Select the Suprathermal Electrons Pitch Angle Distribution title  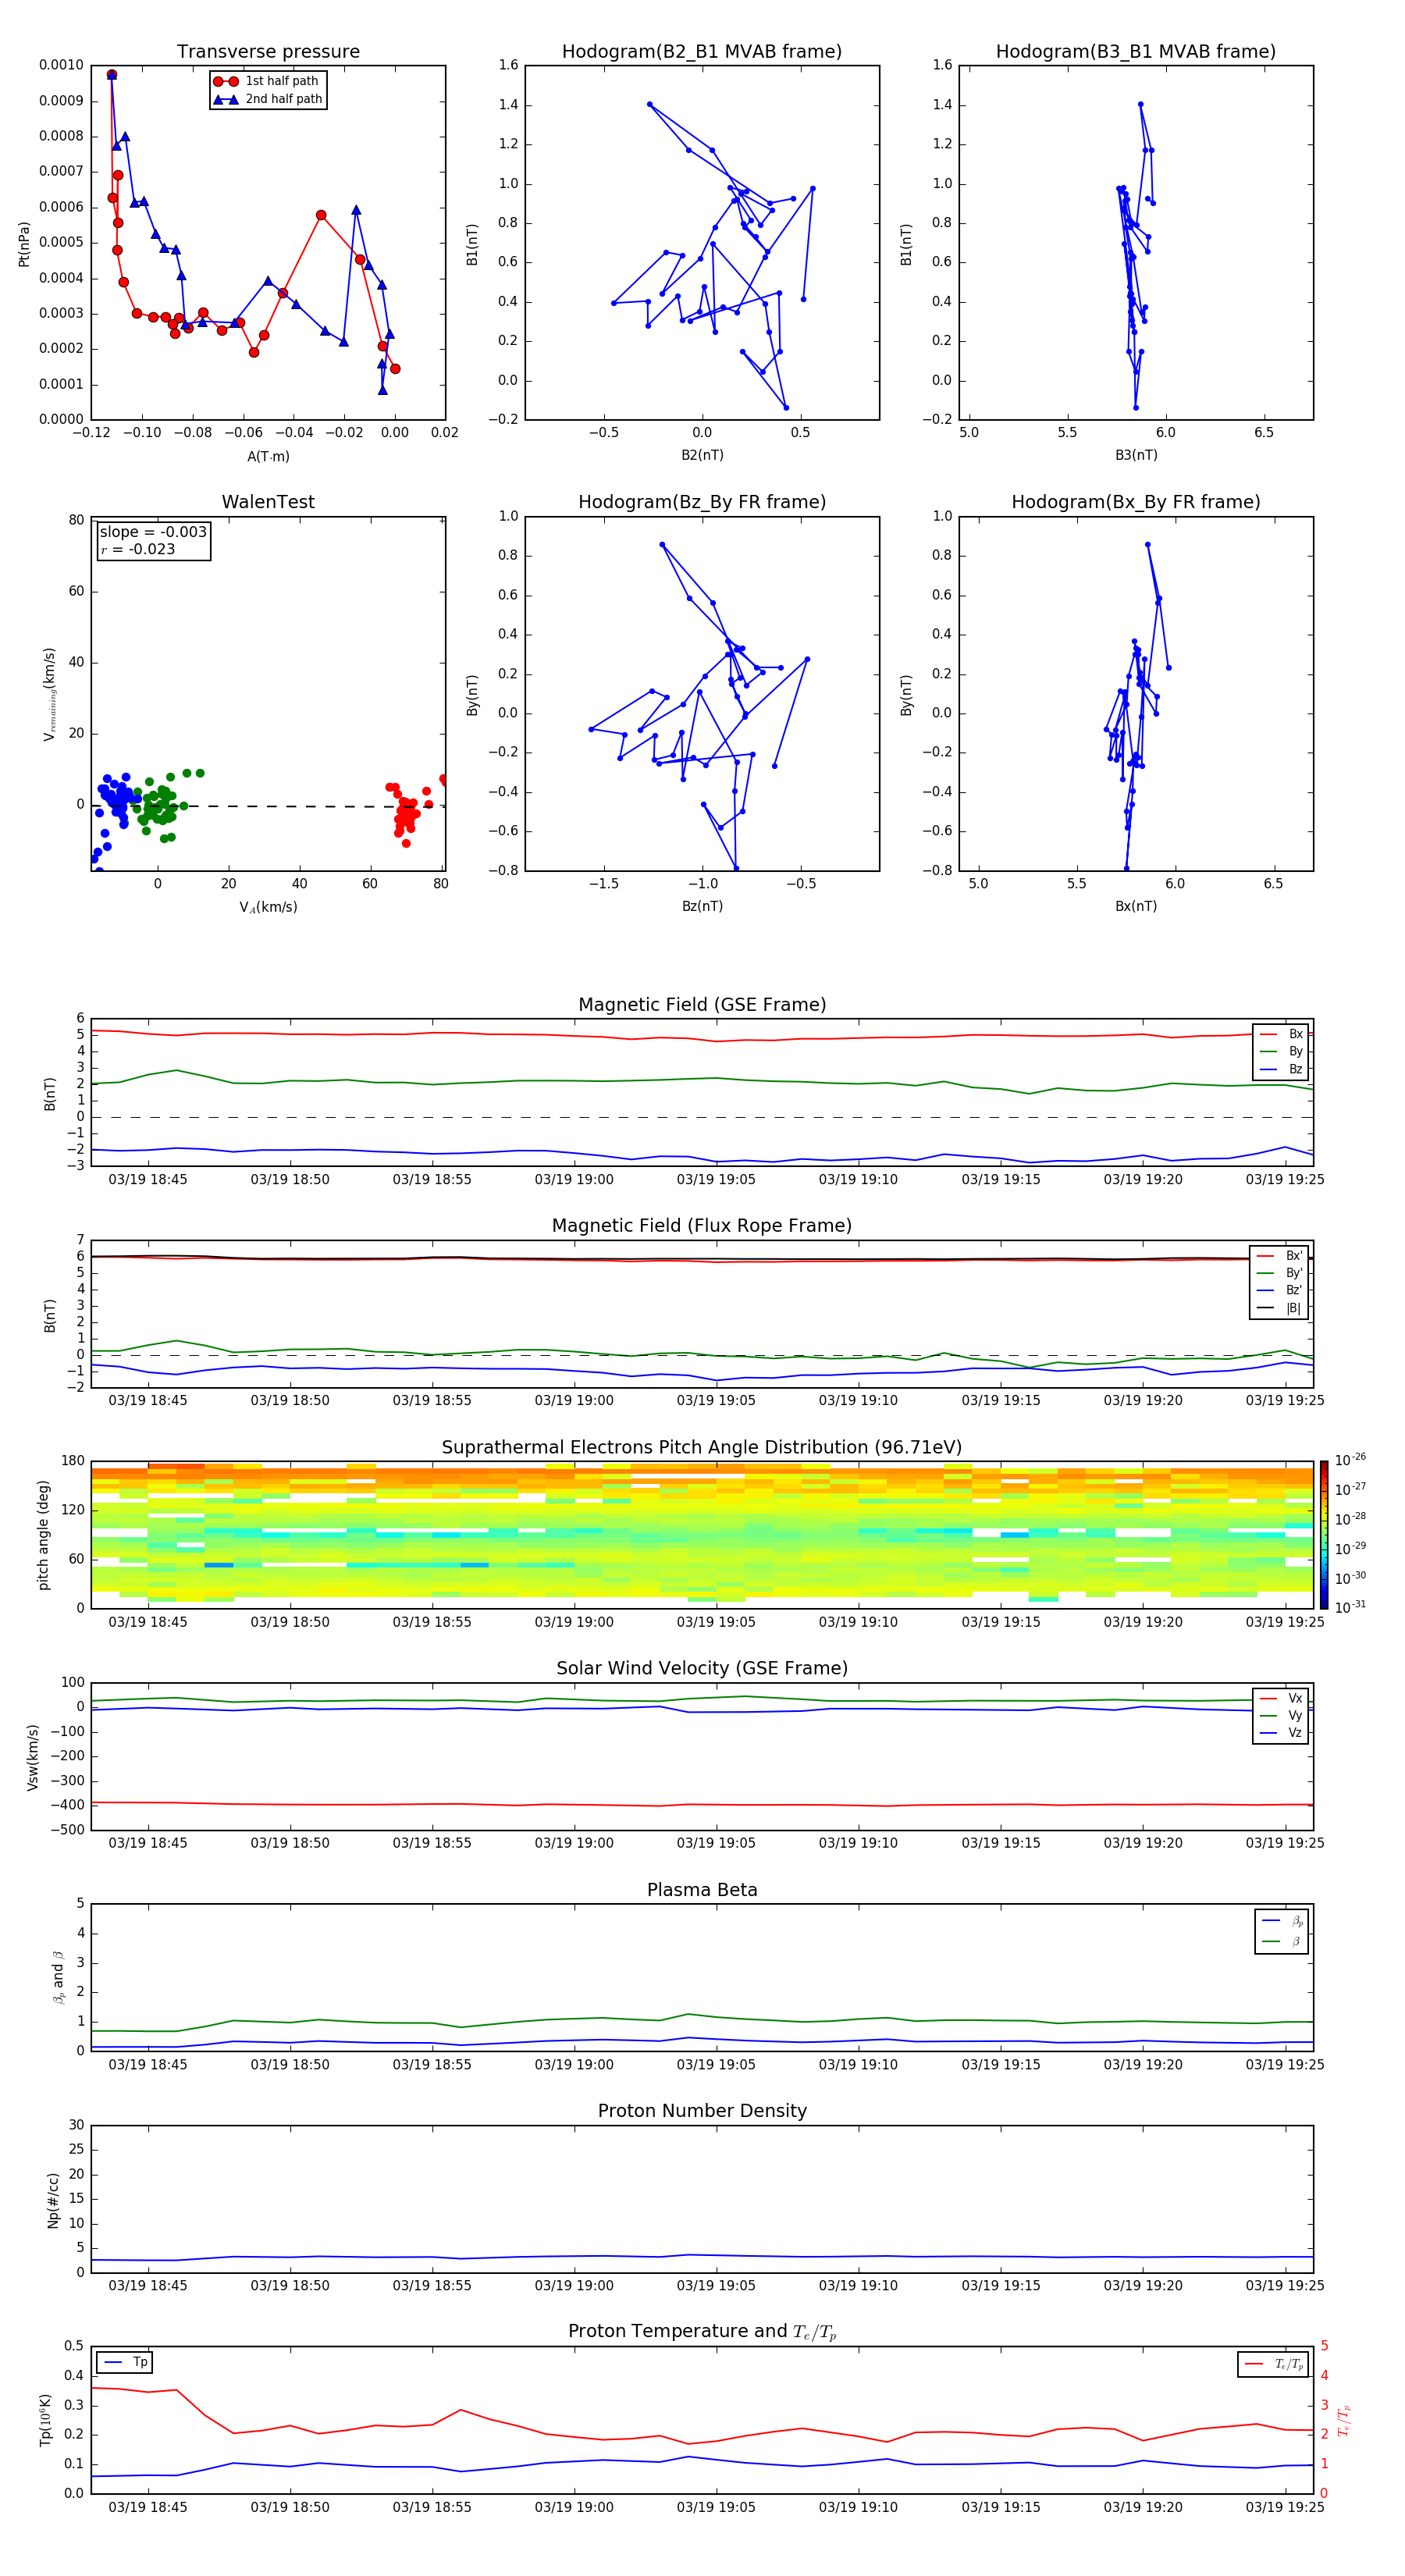click(x=702, y=1448)
